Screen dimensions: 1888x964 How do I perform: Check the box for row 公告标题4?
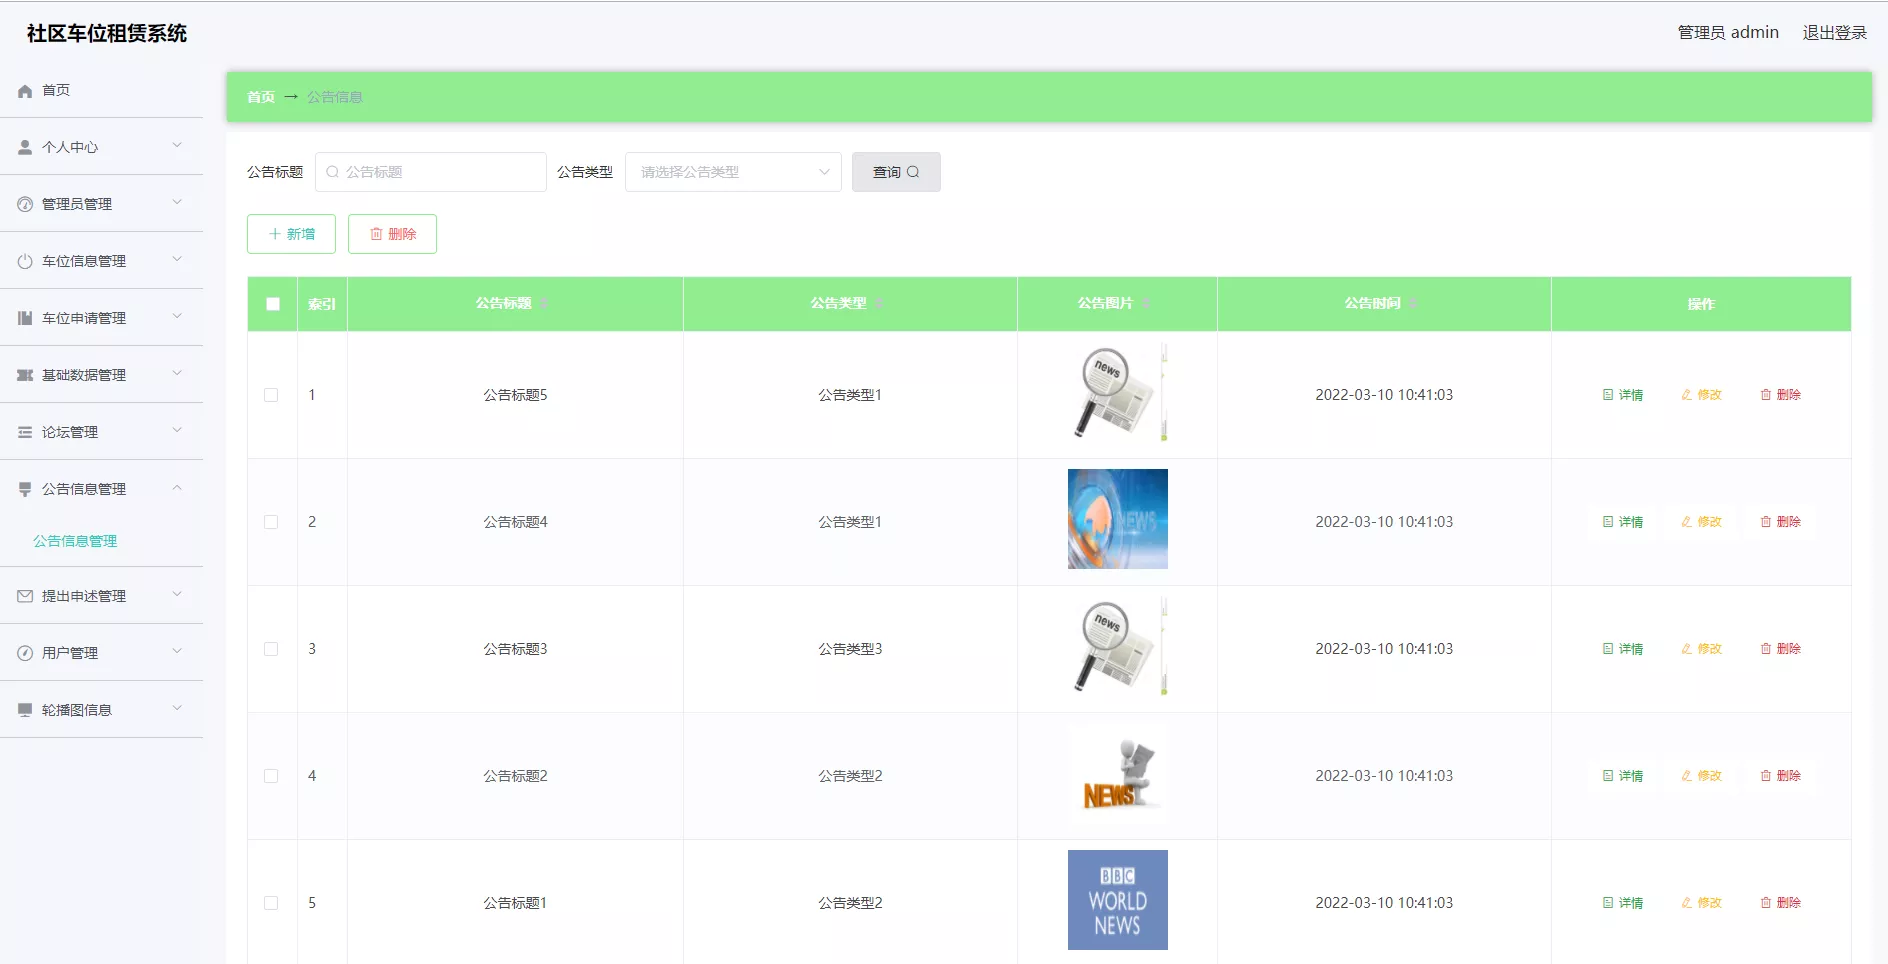click(x=271, y=522)
